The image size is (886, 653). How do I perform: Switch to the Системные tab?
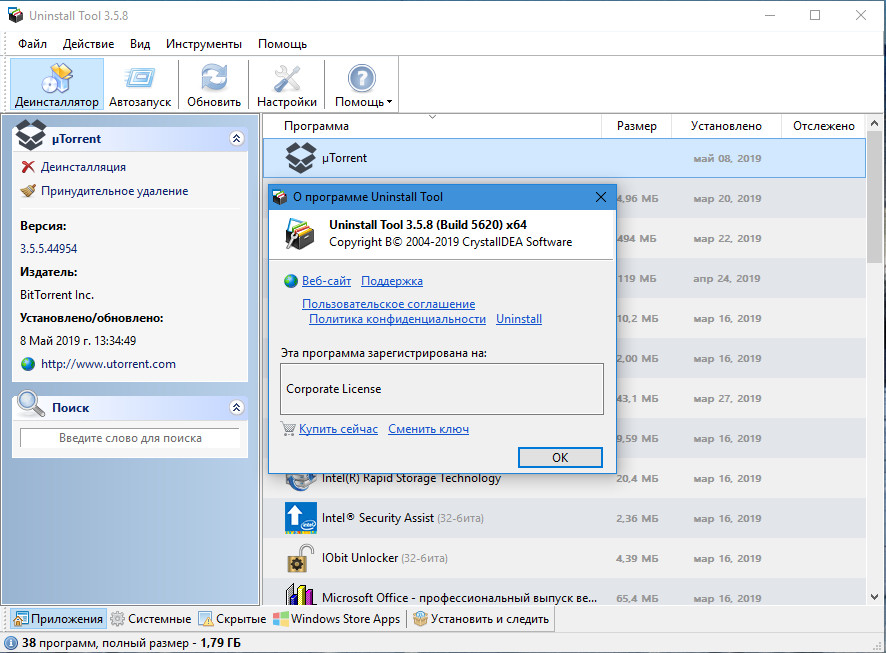pyautogui.click(x=151, y=619)
